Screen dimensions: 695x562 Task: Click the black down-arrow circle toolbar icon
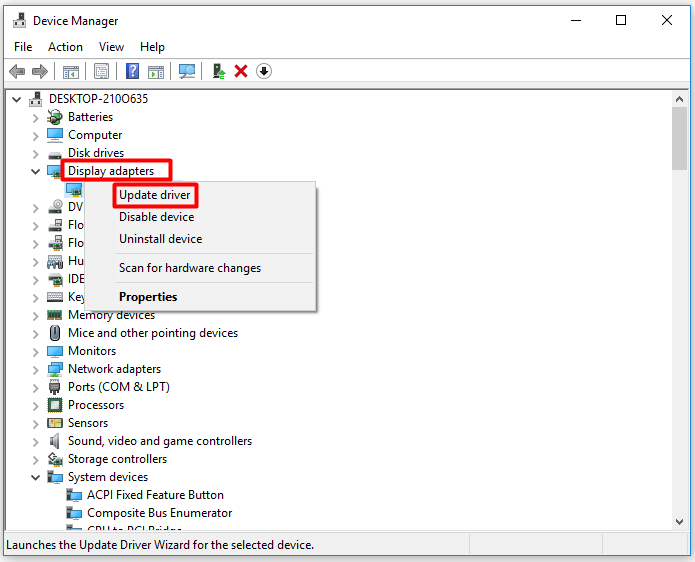(264, 71)
